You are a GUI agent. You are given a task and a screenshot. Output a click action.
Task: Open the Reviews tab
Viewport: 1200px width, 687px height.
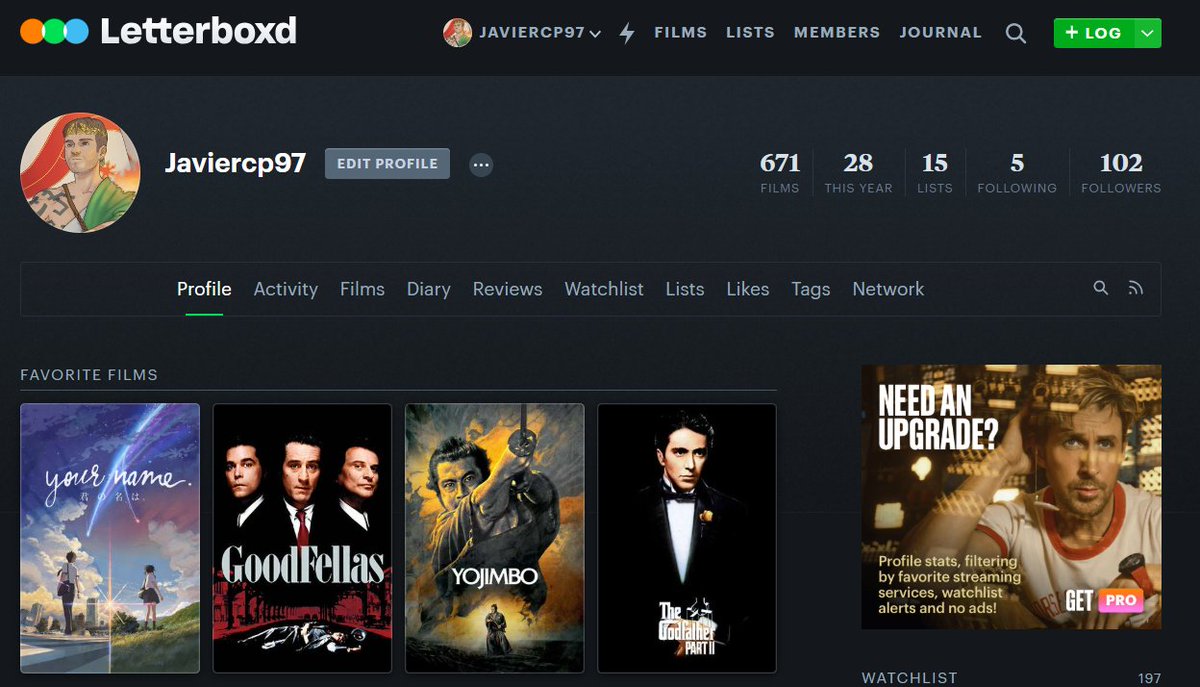[507, 289]
